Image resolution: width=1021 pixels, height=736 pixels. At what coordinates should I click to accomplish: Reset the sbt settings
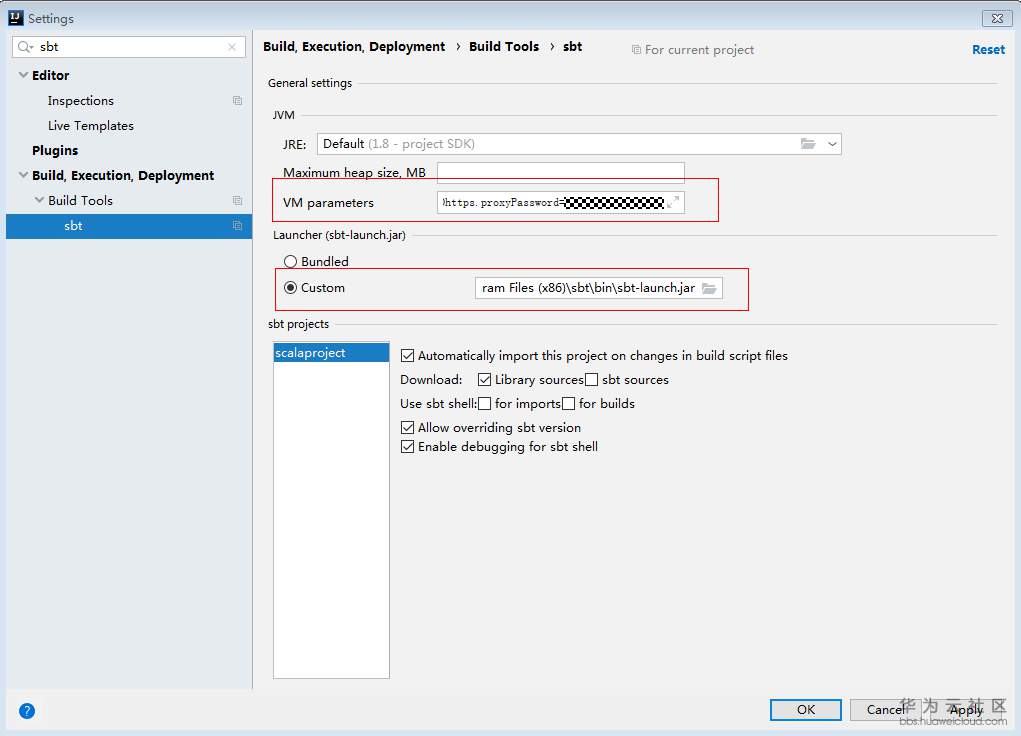point(988,50)
